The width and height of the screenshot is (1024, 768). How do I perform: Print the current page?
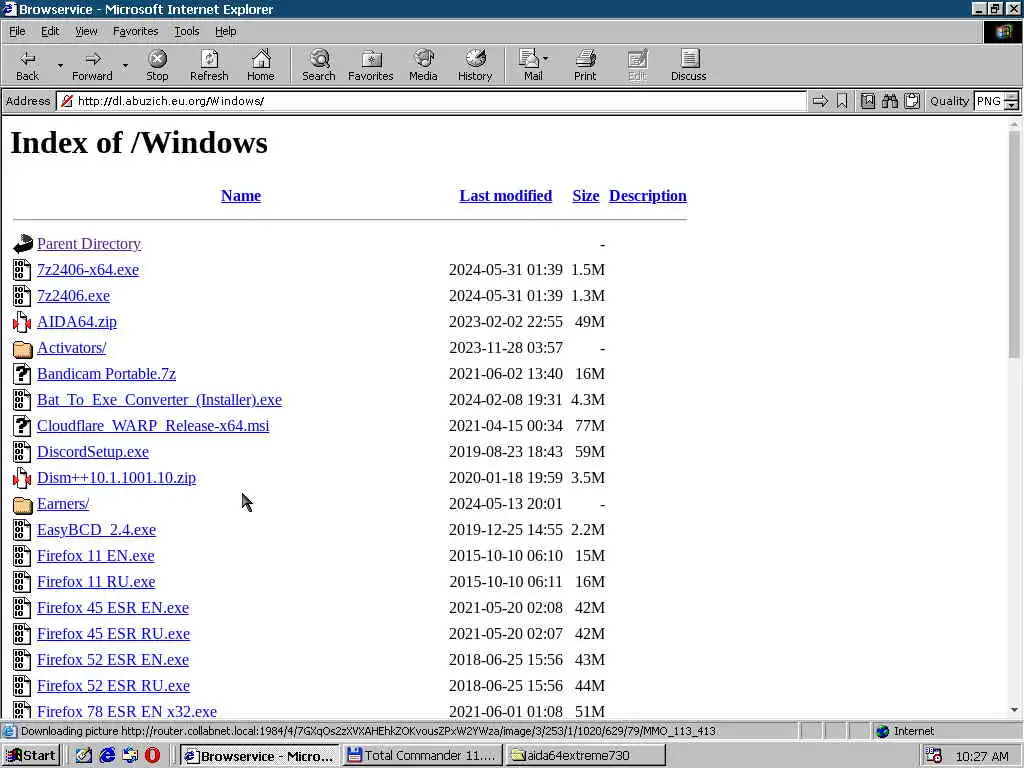point(585,65)
